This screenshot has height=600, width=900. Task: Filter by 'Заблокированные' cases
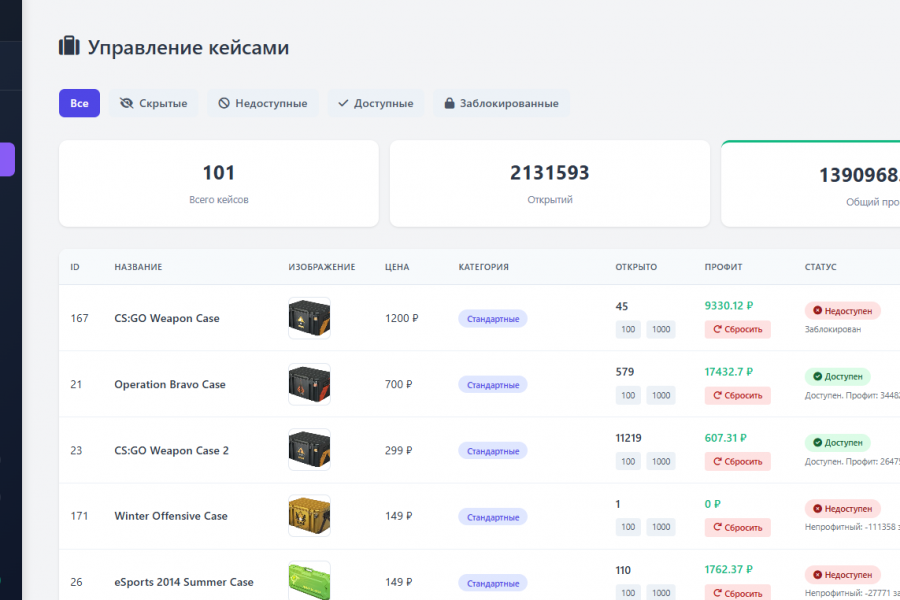502,103
